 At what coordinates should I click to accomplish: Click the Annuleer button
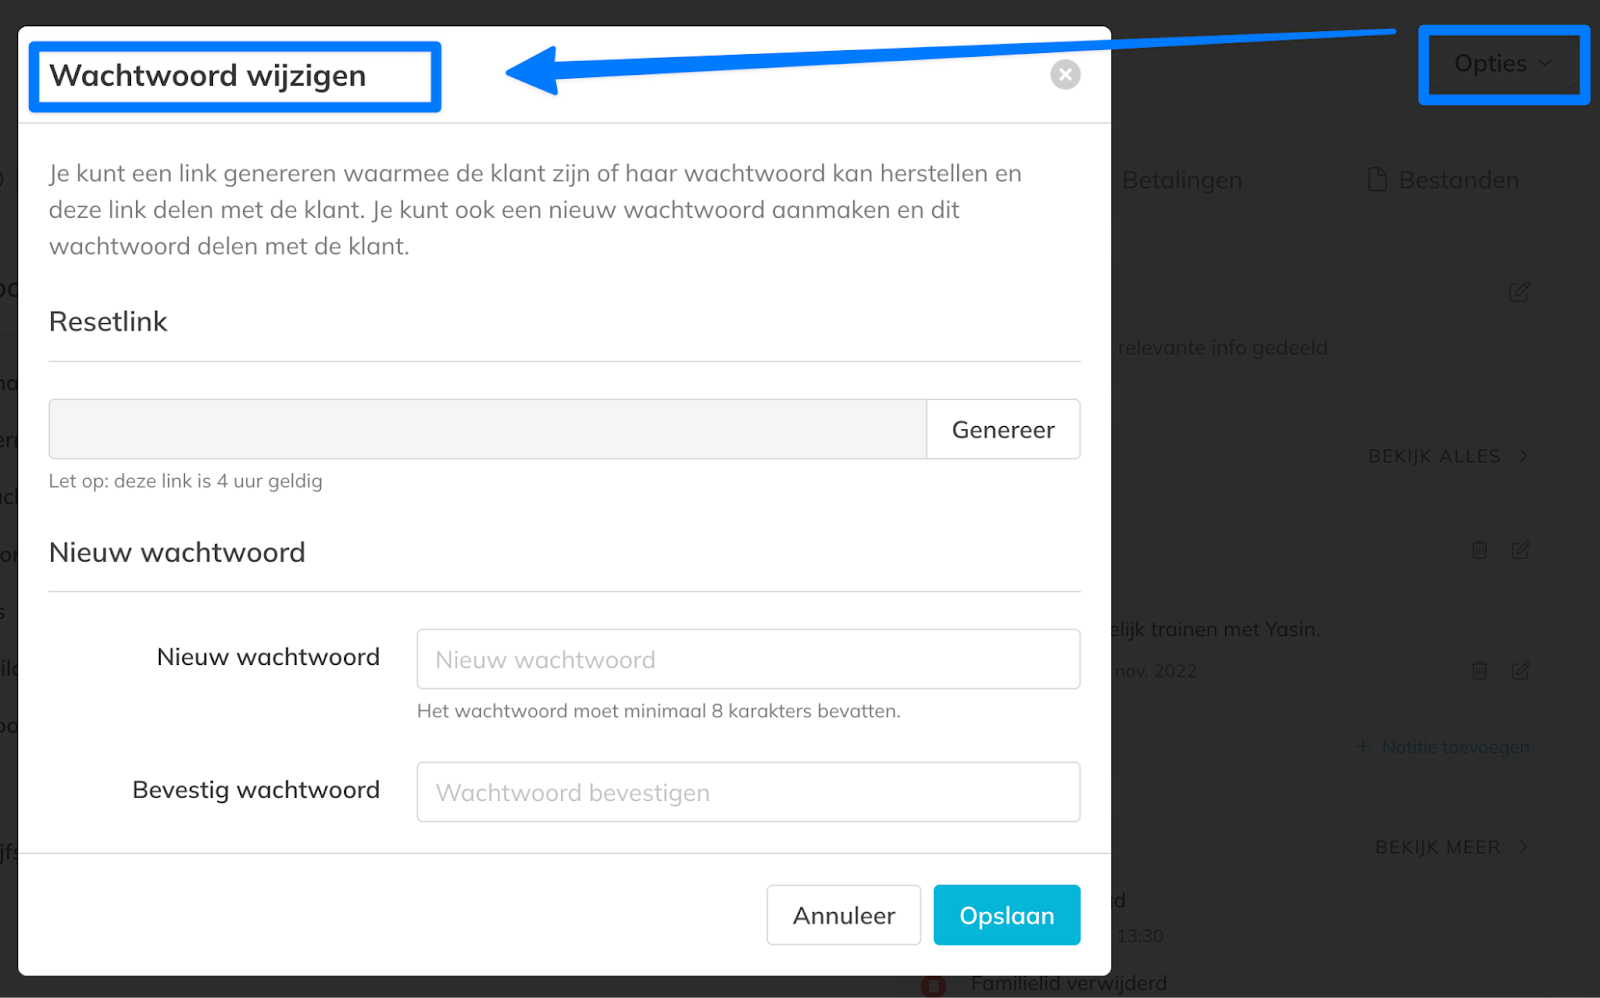pos(843,915)
